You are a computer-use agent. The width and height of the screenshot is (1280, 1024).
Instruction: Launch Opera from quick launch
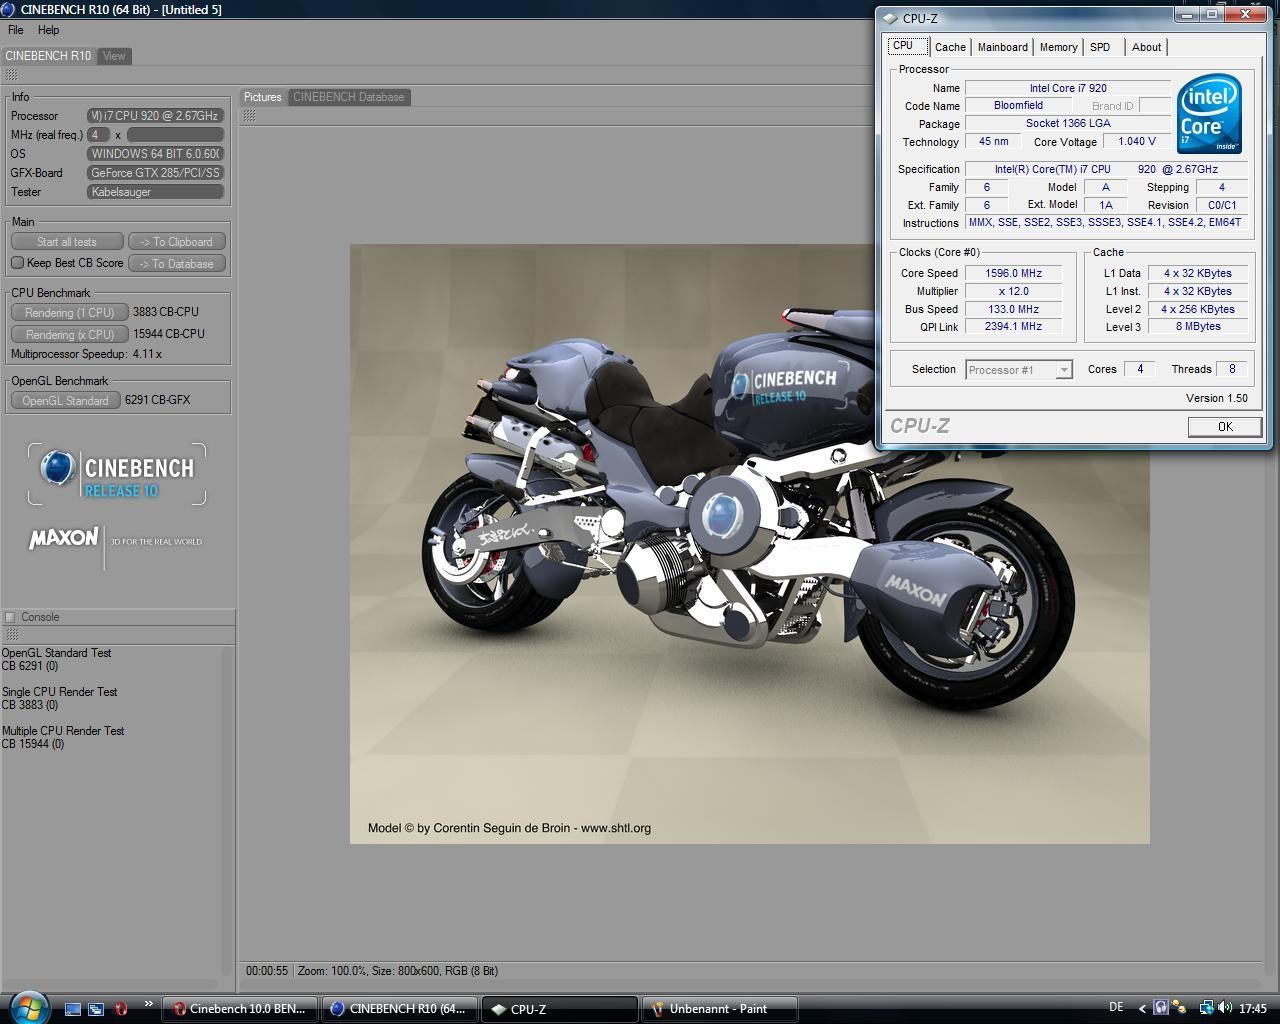(x=121, y=1009)
